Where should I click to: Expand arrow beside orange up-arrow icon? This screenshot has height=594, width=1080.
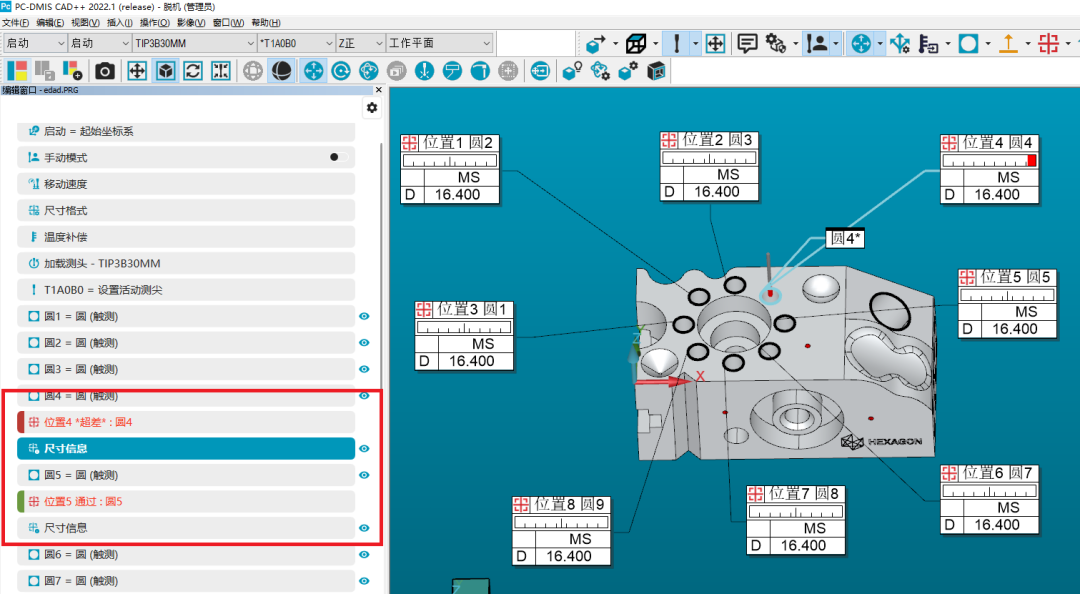point(1028,43)
